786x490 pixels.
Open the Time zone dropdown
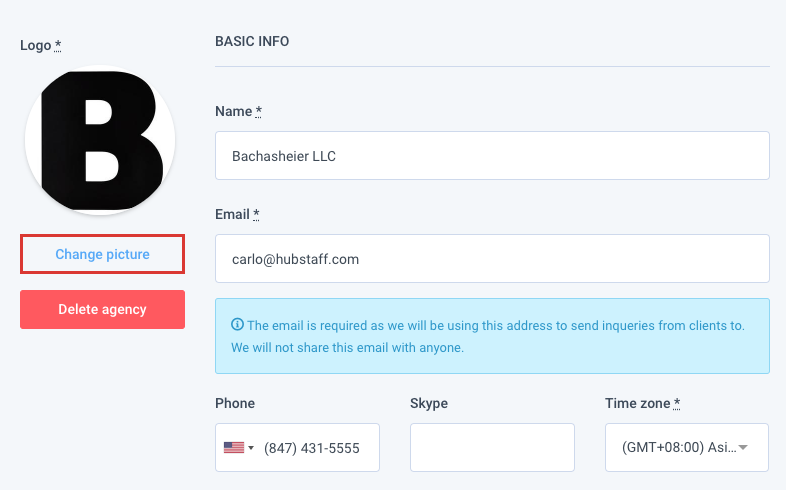tap(687, 447)
